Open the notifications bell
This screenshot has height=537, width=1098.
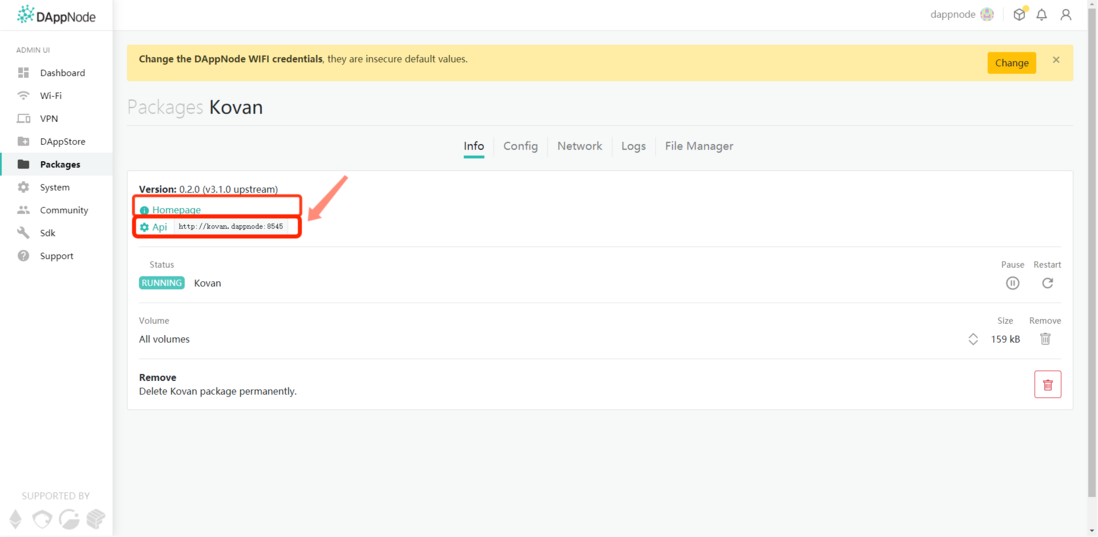coord(1042,15)
